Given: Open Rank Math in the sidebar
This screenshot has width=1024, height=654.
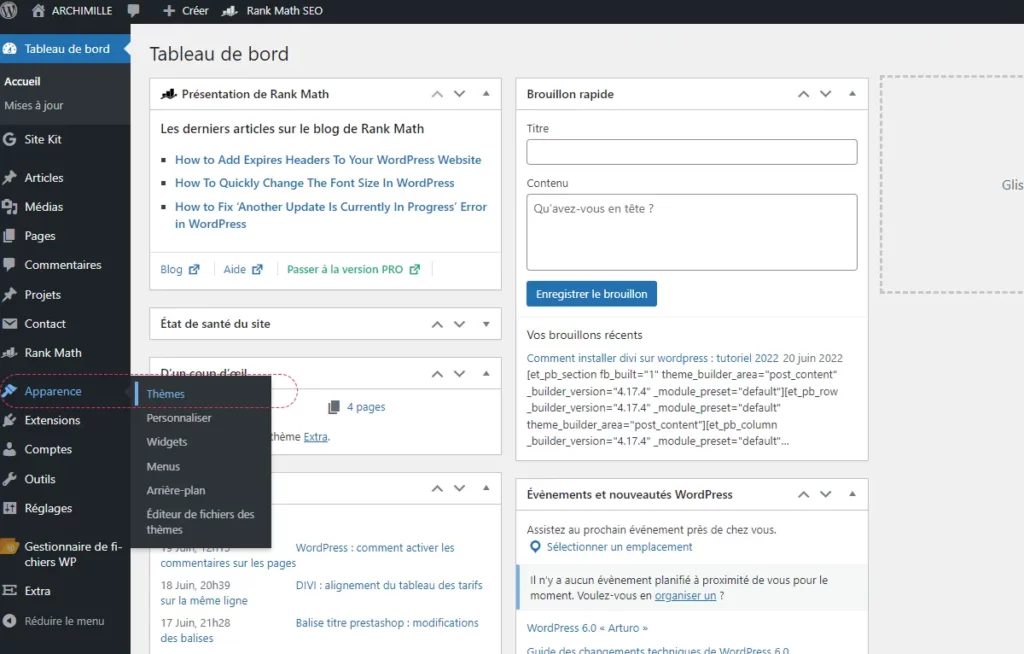Looking at the screenshot, I should coord(52,353).
